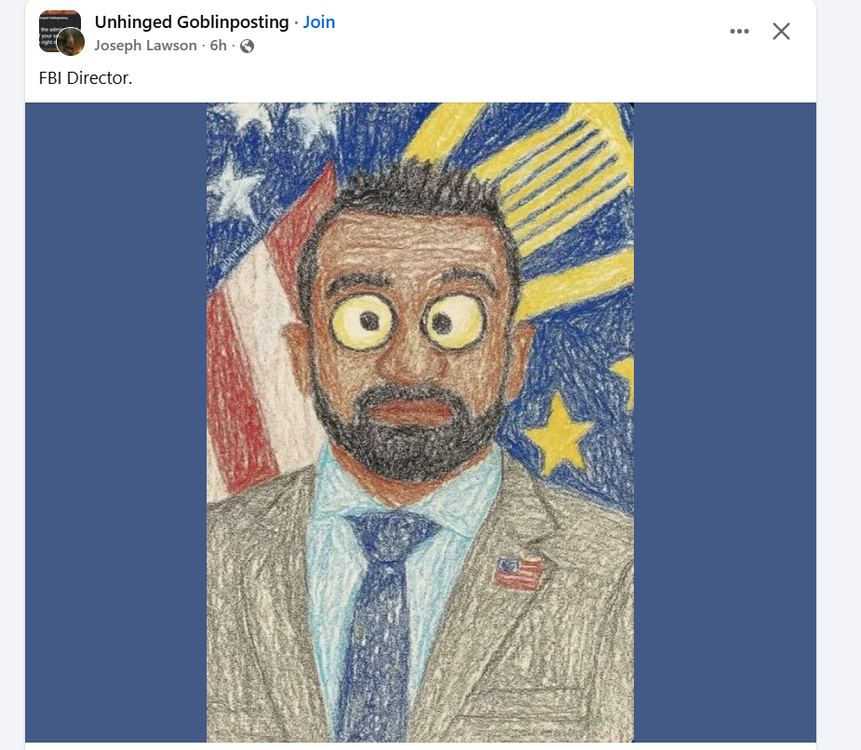Click Joseph Lawson's small round profile picture
The image size is (861, 750).
pyautogui.click(x=71, y=42)
